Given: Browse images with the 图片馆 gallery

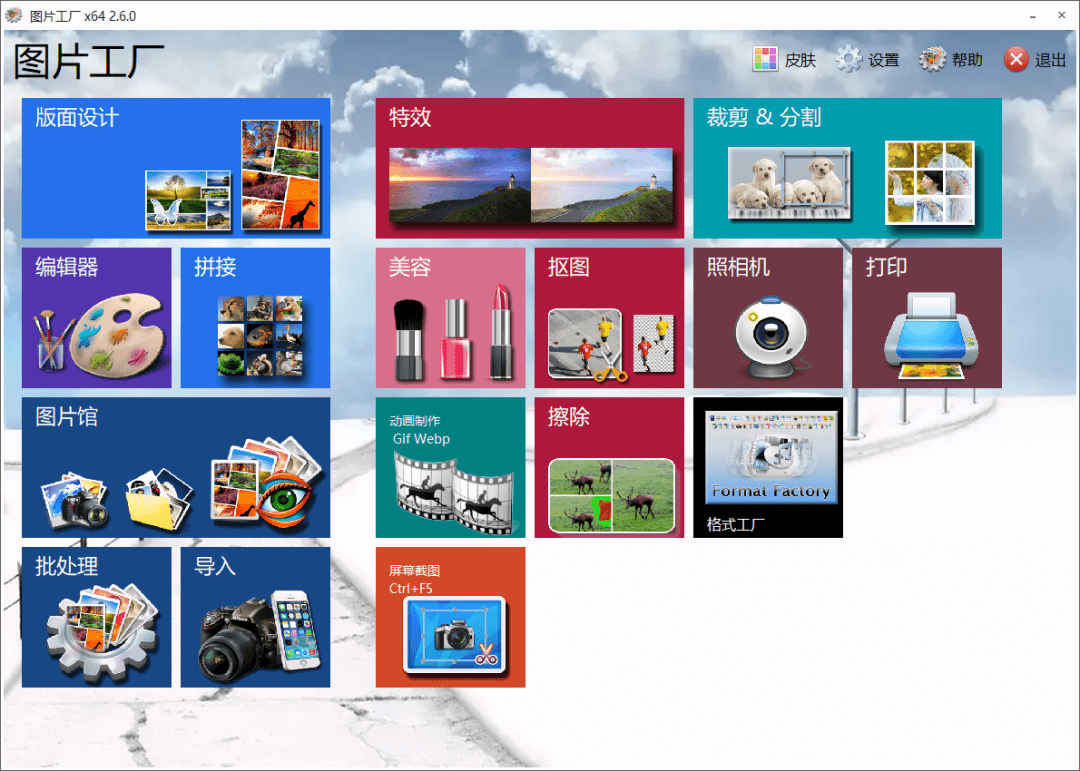Looking at the screenshot, I should coord(175,467).
